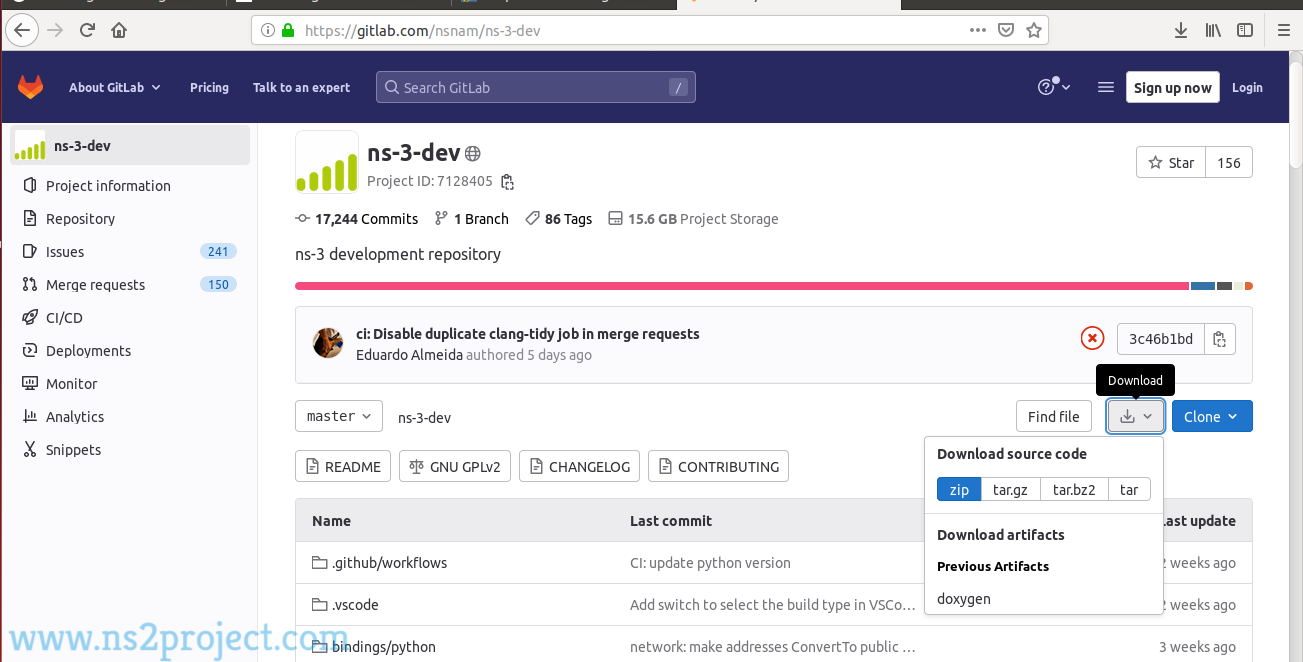Viewport: 1303px width, 662px height.
Task: Open the 86 Tags list
Action: [x=559, y=219]
